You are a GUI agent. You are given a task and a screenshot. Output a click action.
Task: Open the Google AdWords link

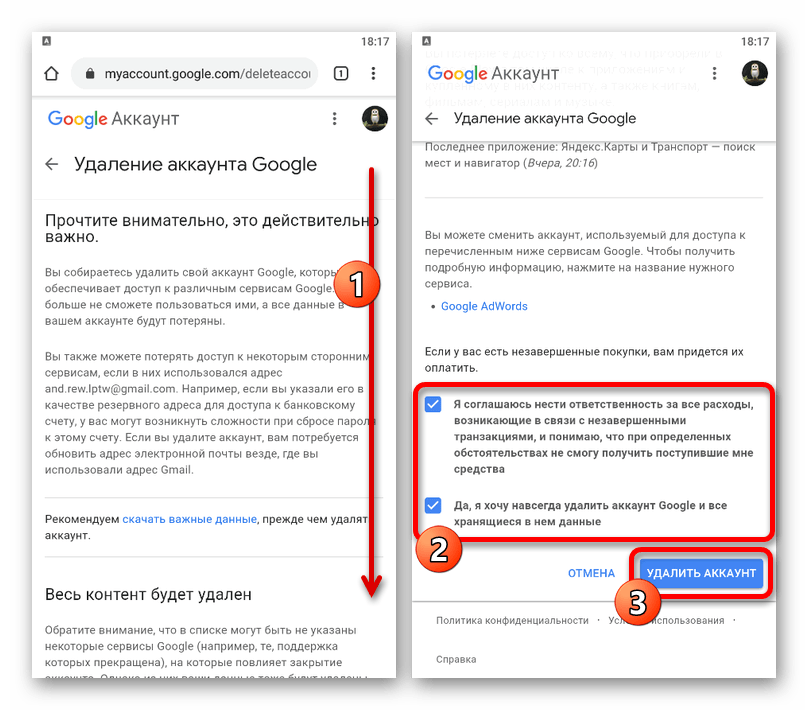484,306
